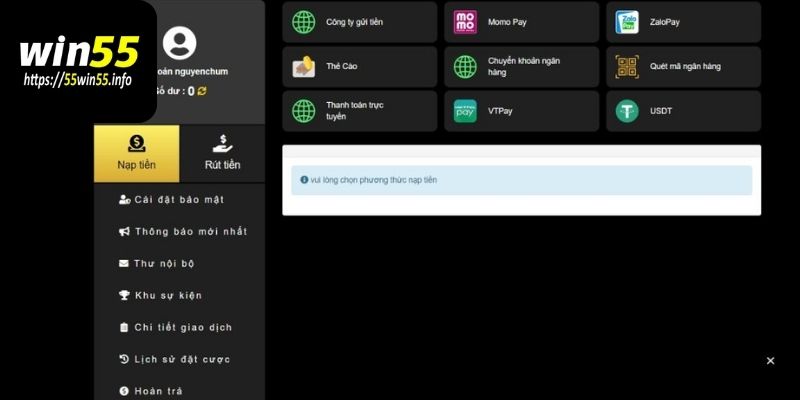Click the Rút tiền hand-with-dollar icon

click(x=222, y=143)
